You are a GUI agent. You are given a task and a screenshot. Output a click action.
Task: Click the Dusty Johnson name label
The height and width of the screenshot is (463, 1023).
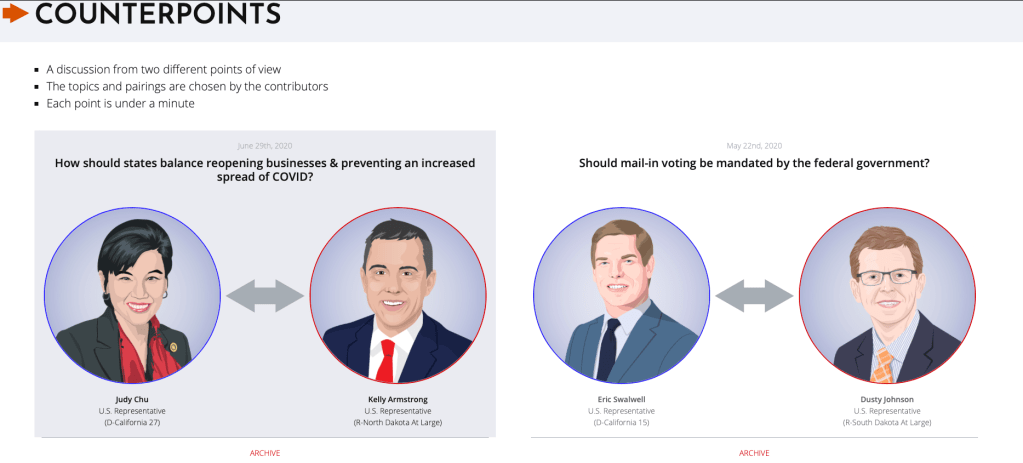[887, 399]
